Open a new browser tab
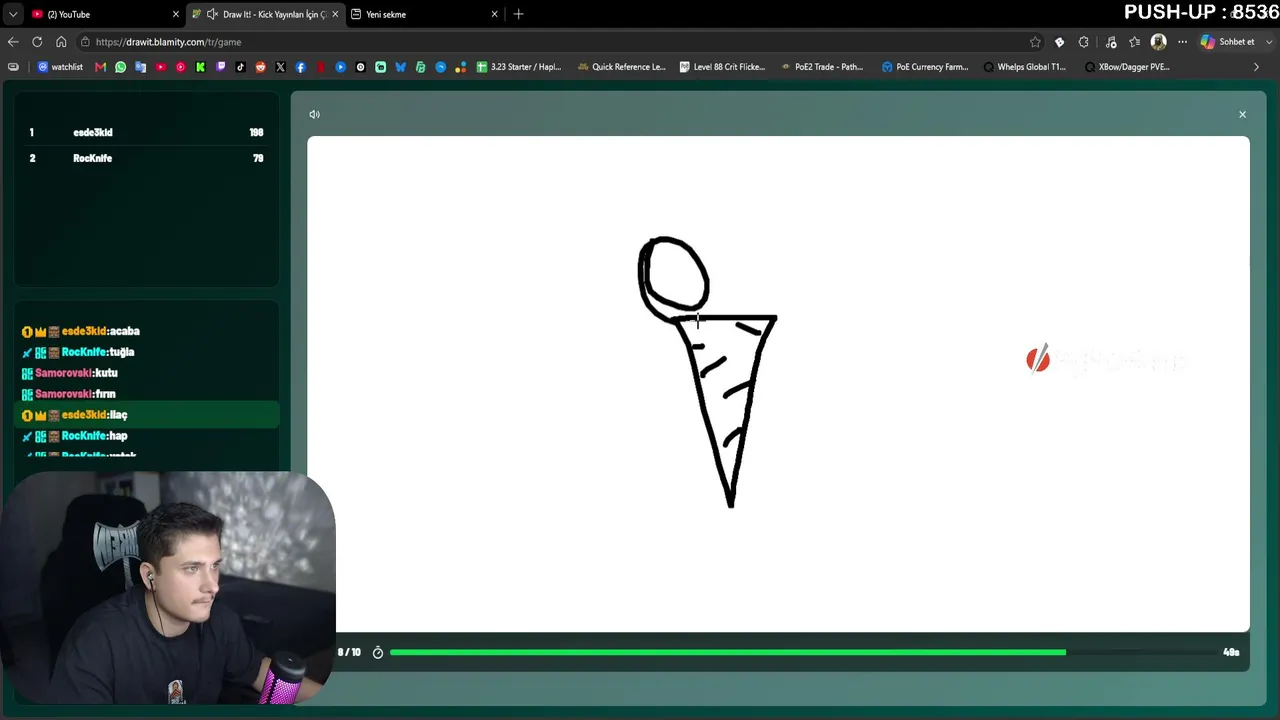 coord(518,14)
